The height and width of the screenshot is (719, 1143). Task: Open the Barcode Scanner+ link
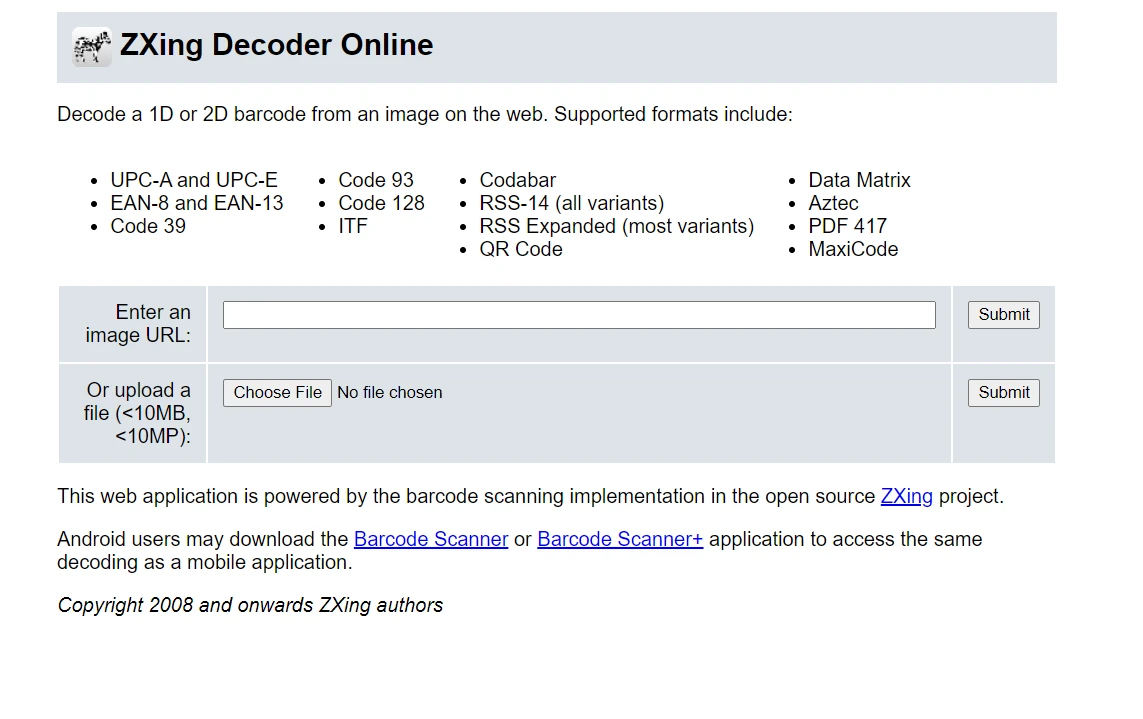point(620,539)
